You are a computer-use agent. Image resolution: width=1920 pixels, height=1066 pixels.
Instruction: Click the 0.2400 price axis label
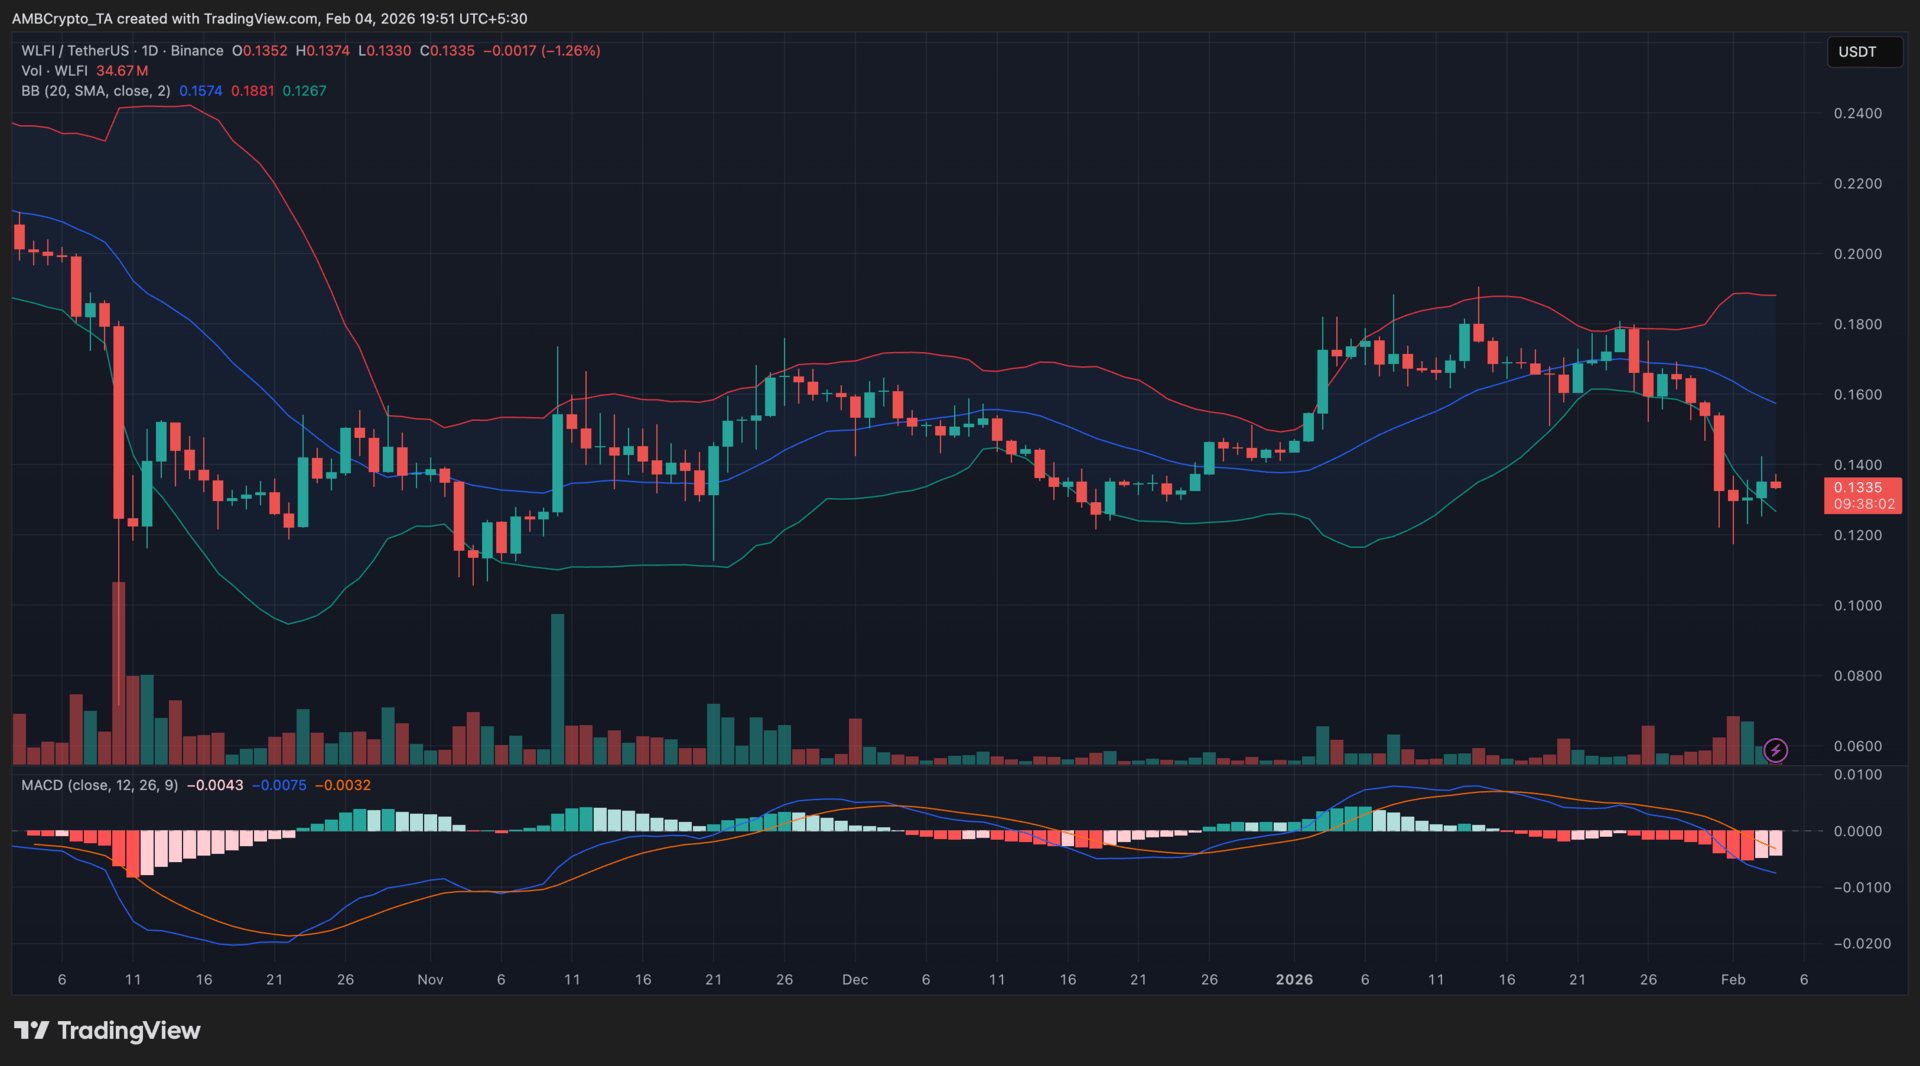click(1858, 114)
